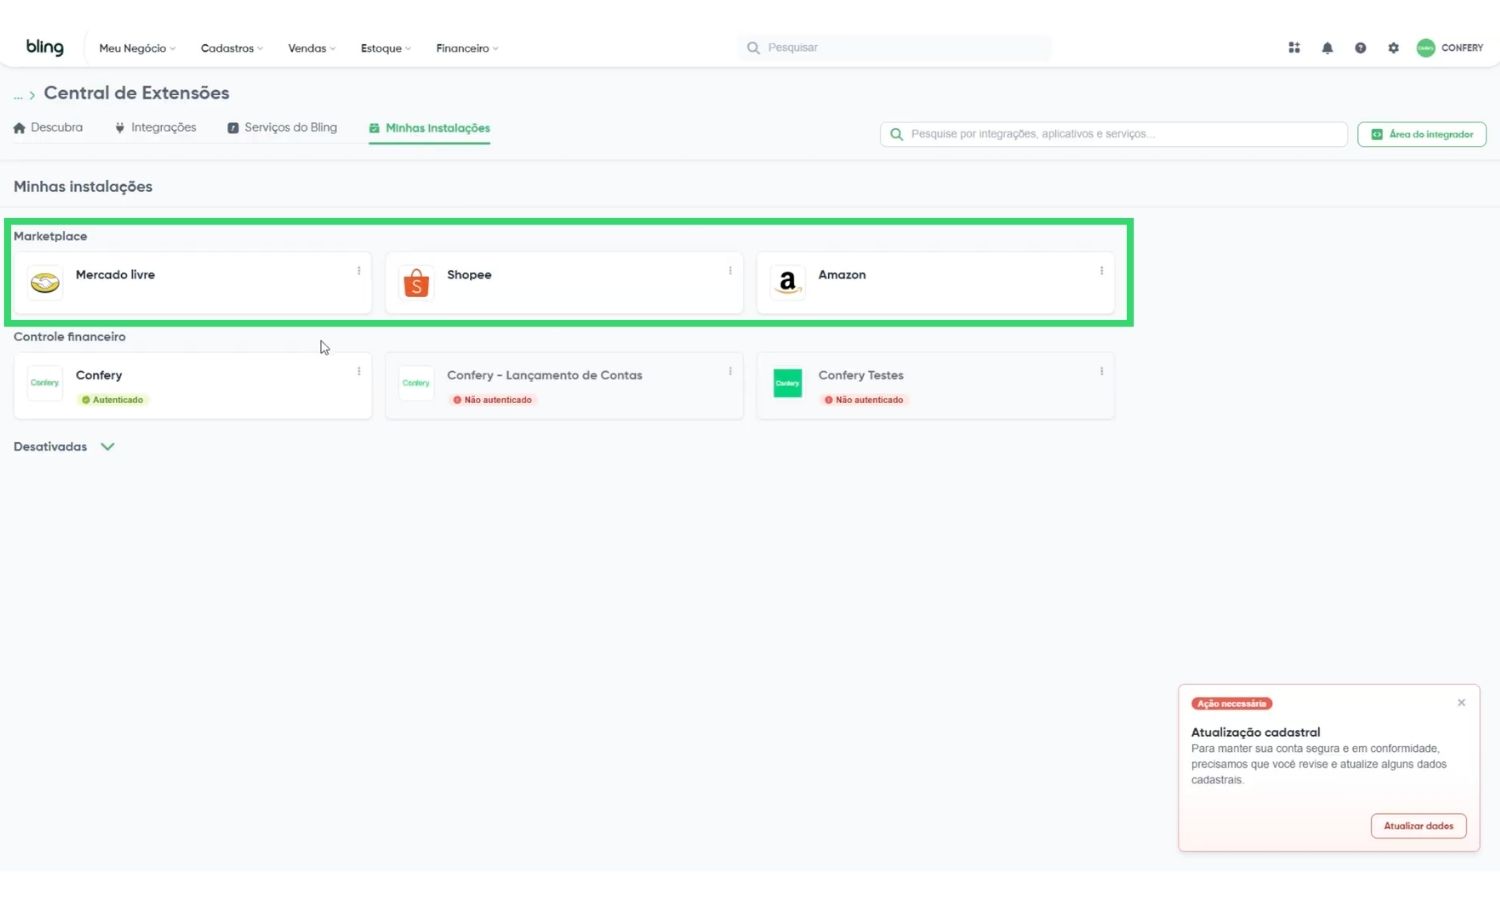
Task: Click Não autenticado badge under Lançamento de Contas
Action: click(x=492, y=400)
